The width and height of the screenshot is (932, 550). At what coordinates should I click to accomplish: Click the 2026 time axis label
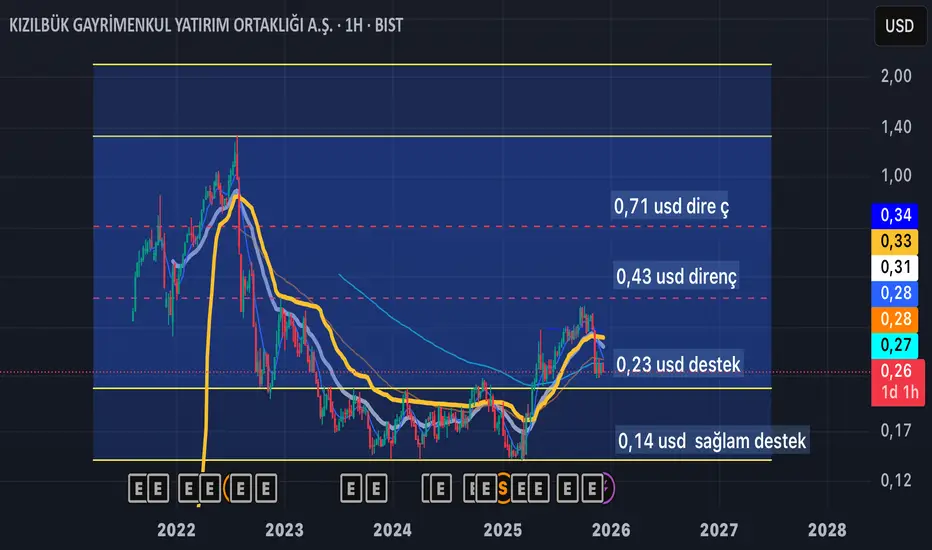point(611,530)
